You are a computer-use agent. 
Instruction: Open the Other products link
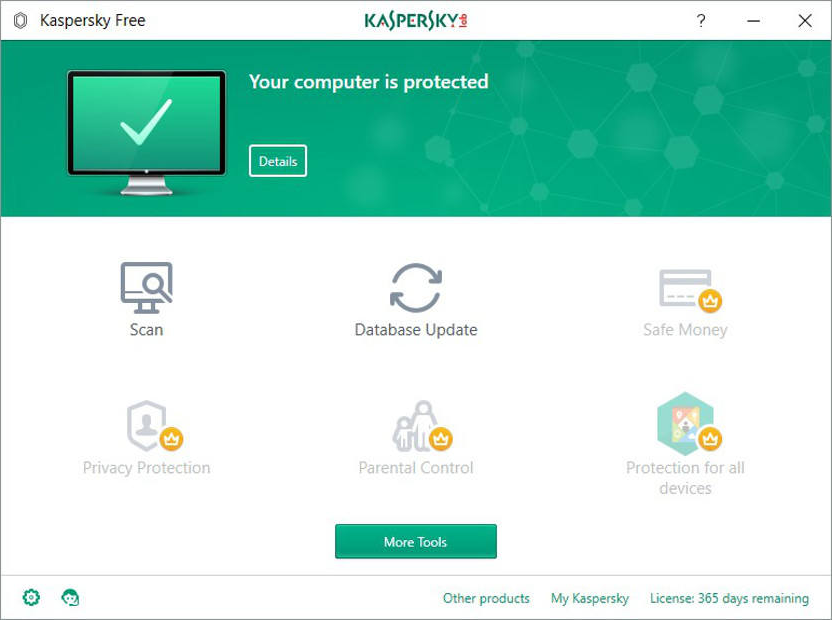(x=486, y=598)
